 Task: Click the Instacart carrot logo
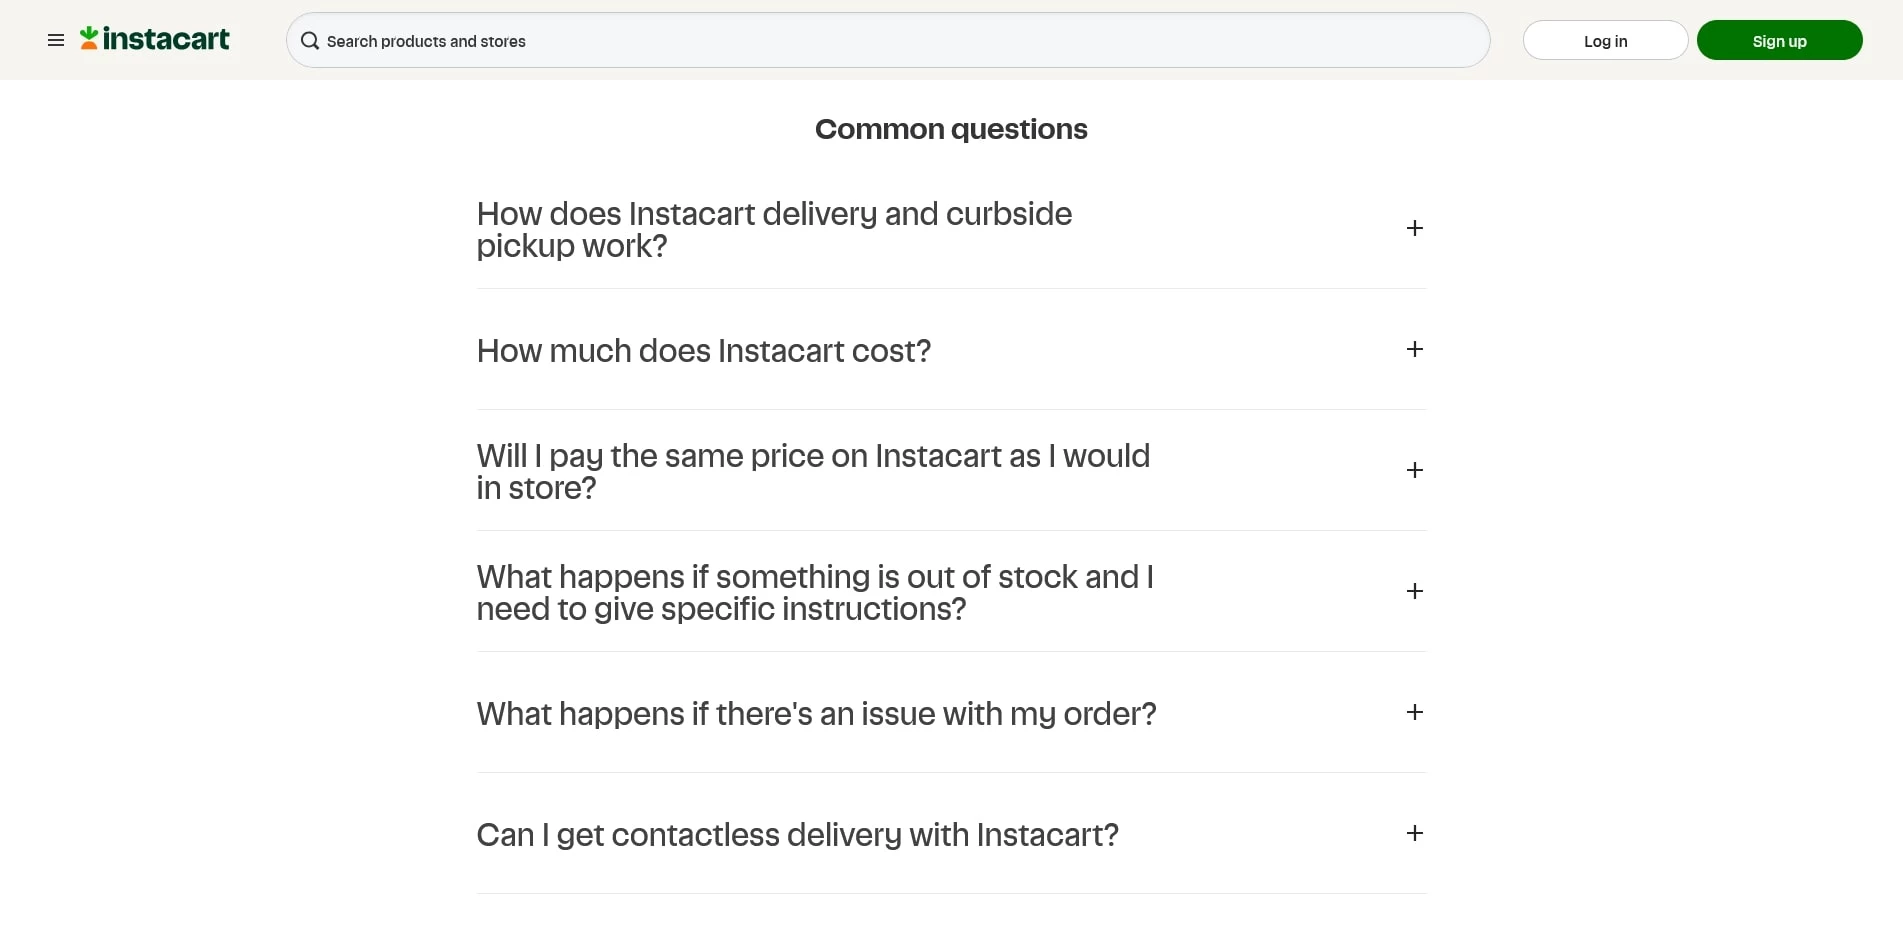point(90,37)
